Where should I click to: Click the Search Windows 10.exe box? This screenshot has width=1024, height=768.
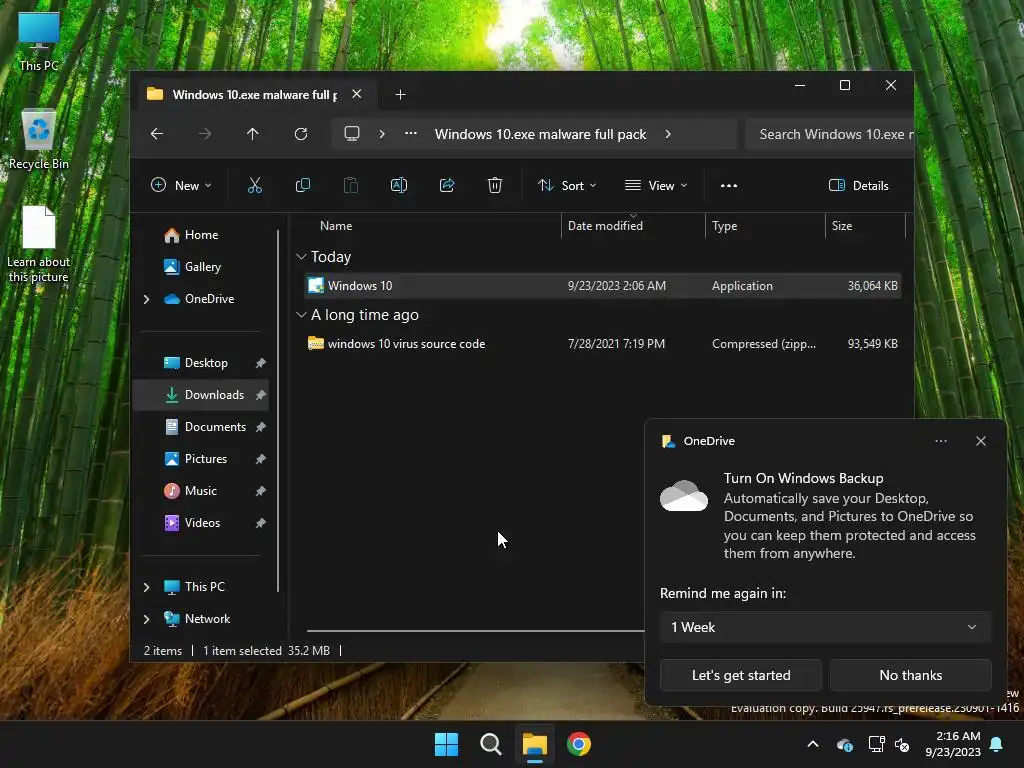829,134
